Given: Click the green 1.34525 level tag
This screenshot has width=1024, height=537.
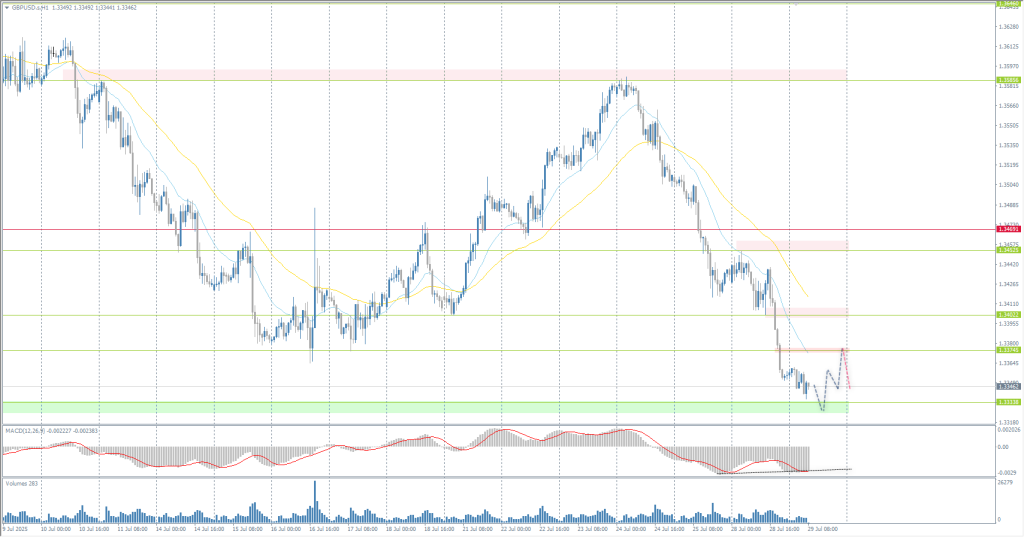Looking at the screenshot, I should 1008,250.
